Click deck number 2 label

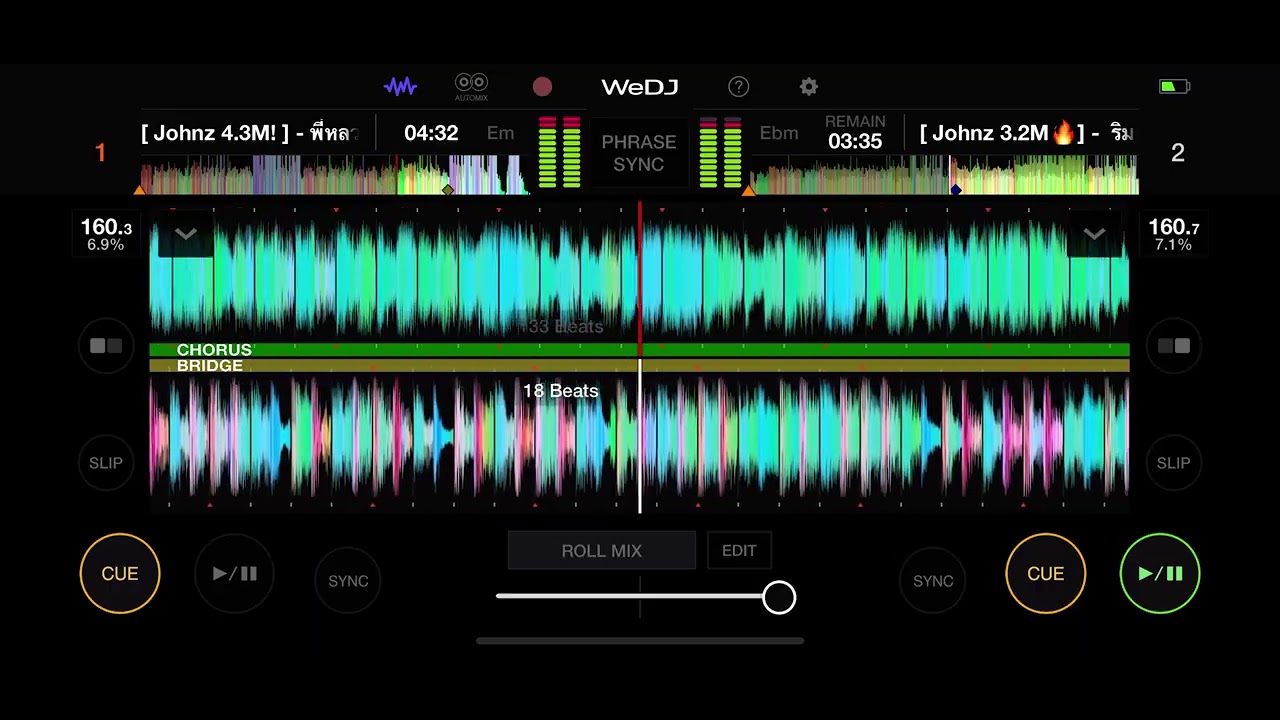(x=1178, y=153)
